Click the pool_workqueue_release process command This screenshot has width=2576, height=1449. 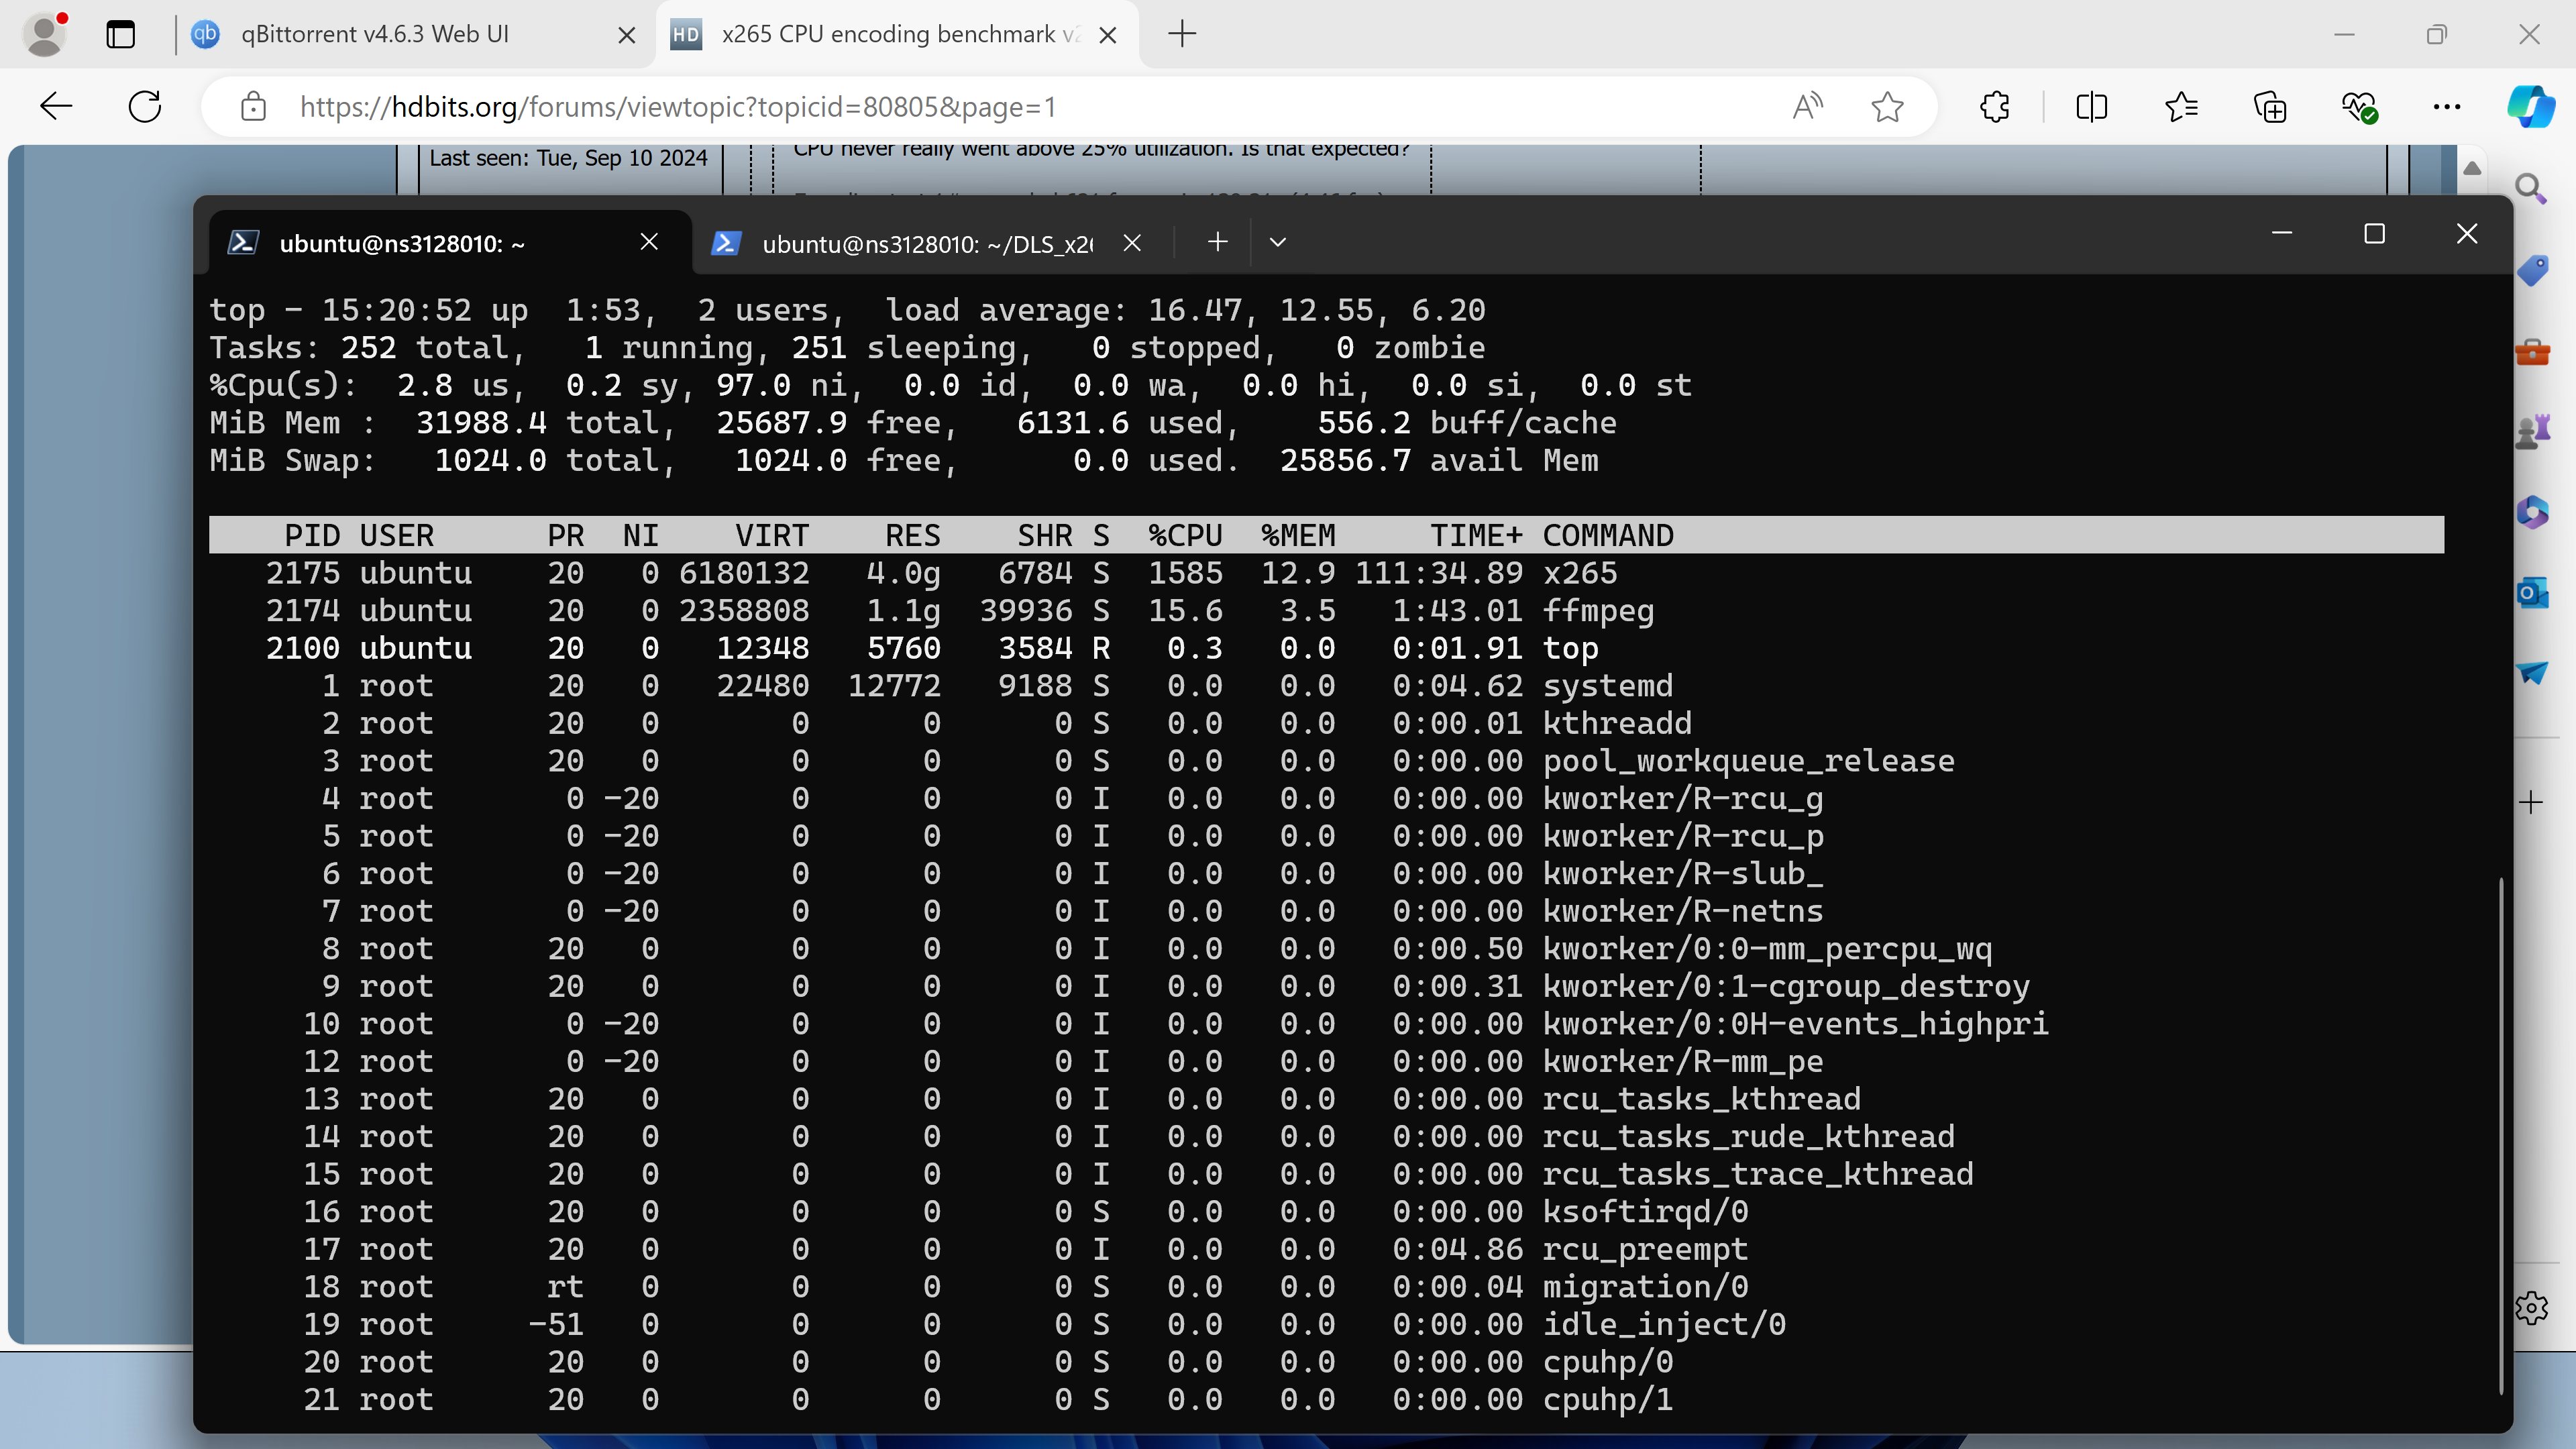[1748, 761]
